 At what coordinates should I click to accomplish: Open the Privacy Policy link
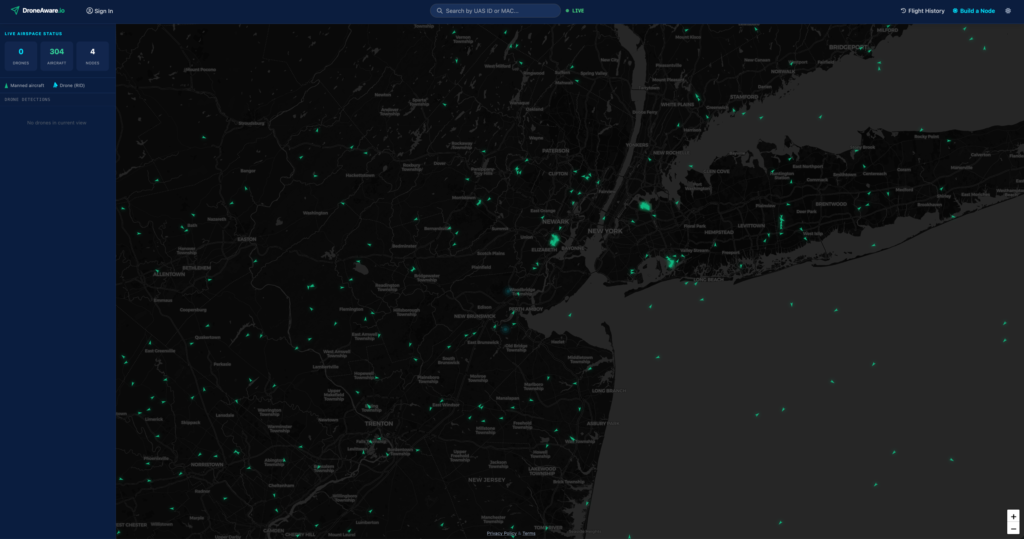point(502,534)
